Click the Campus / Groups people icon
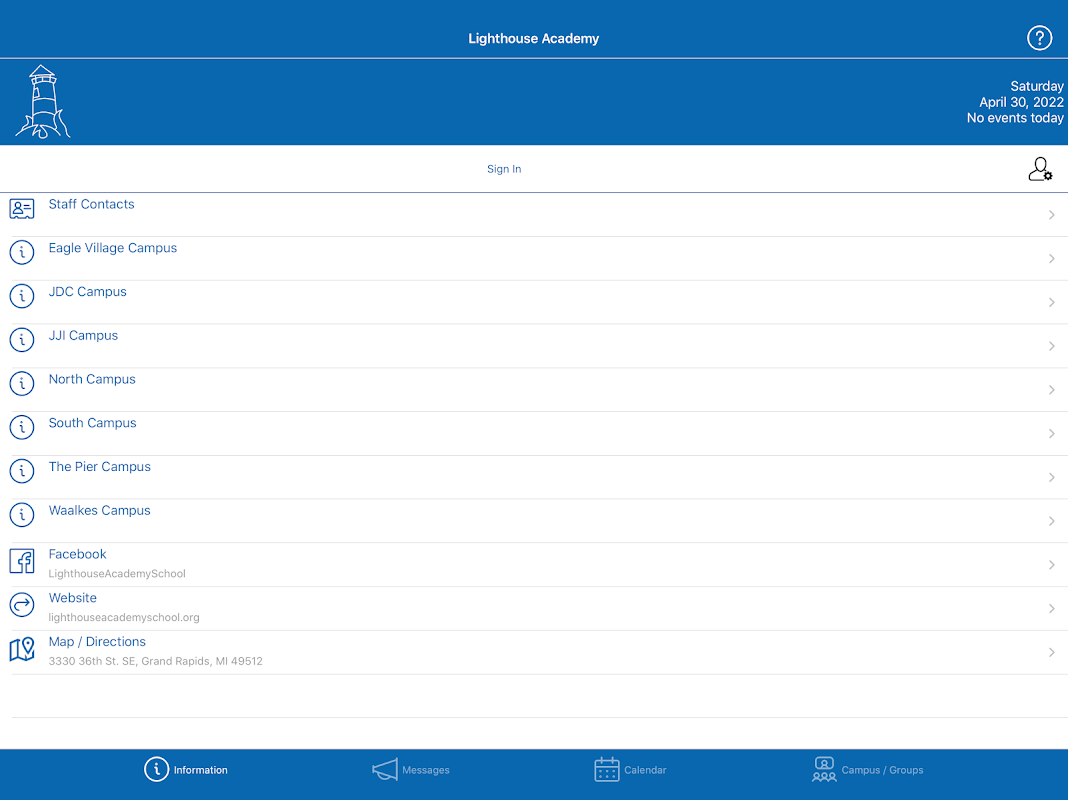Screen dimensions: 1068x800 824,769
